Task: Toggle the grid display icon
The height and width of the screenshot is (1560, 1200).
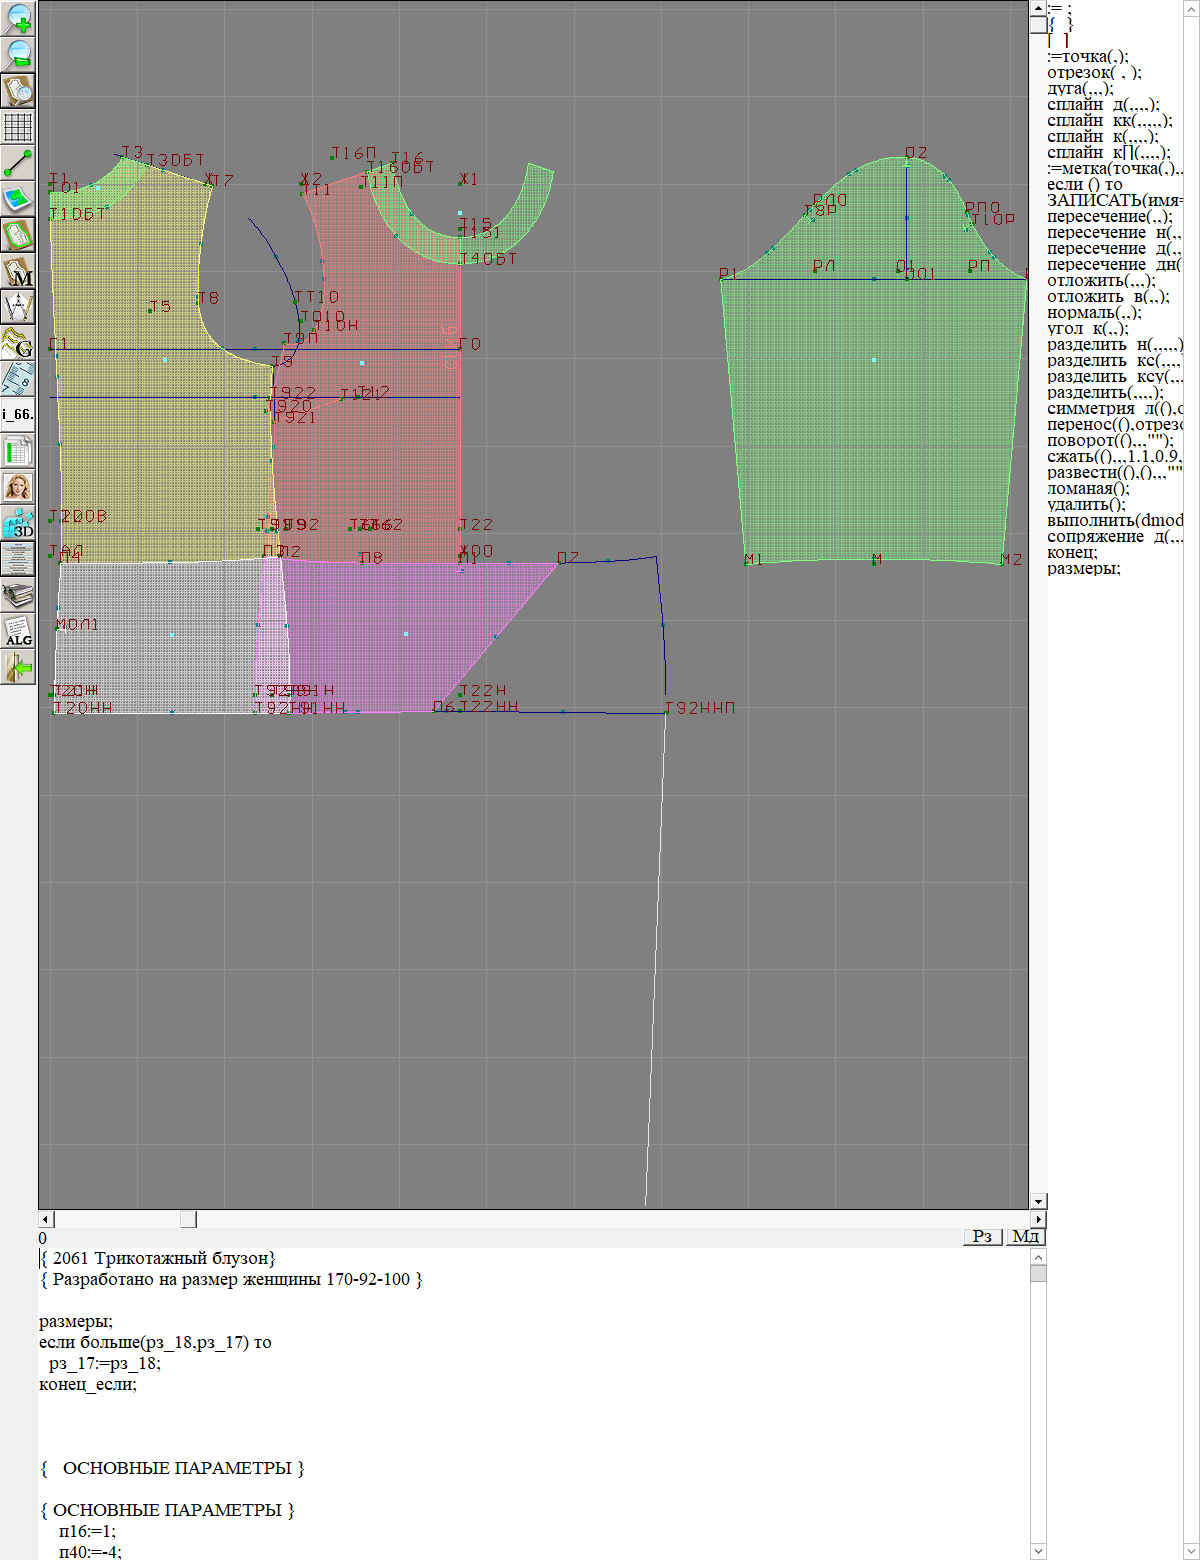Action: coord(19,127)
